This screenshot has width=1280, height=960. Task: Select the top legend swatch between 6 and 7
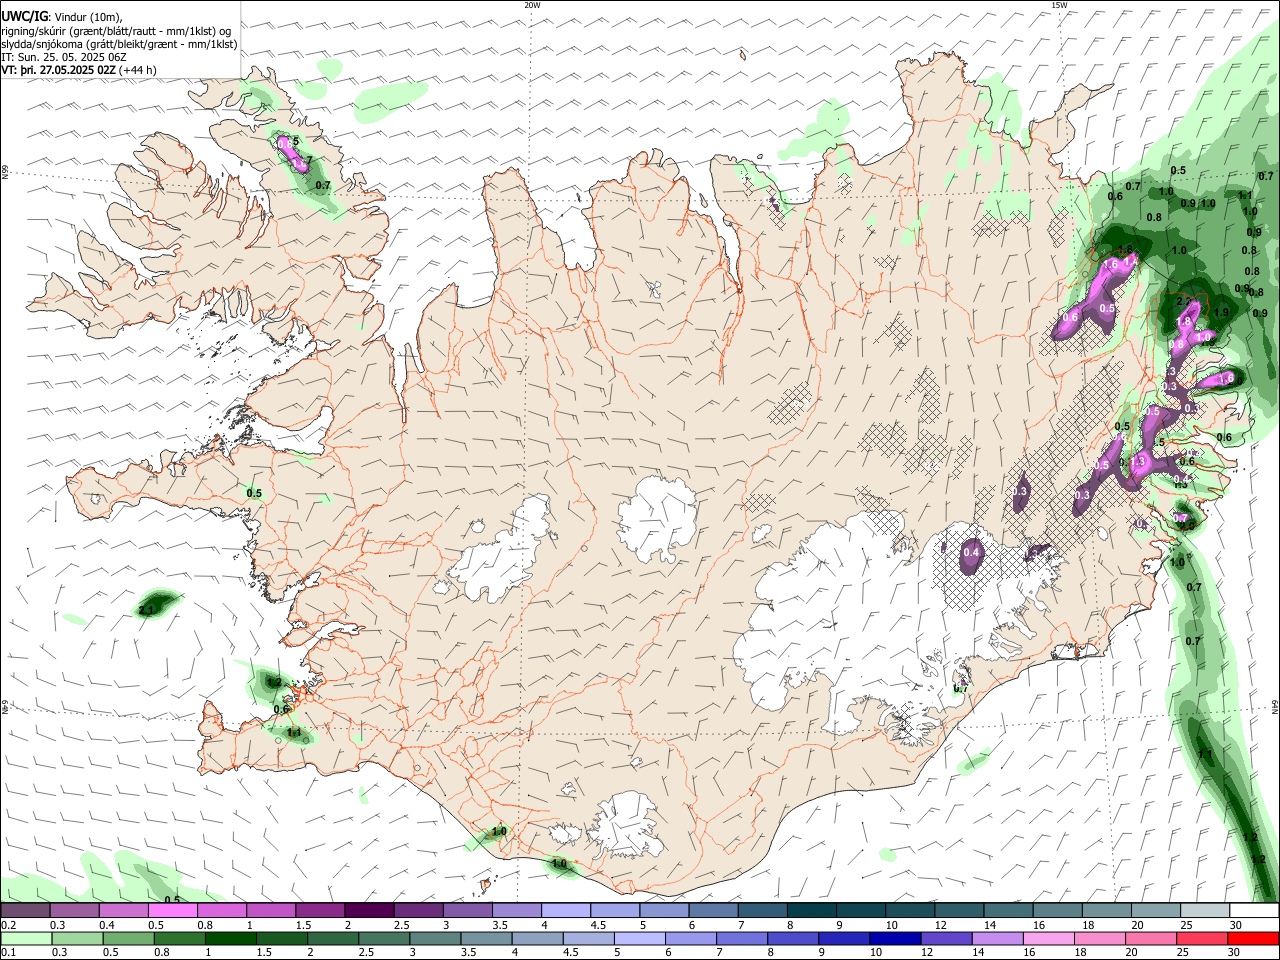[714, 910]
